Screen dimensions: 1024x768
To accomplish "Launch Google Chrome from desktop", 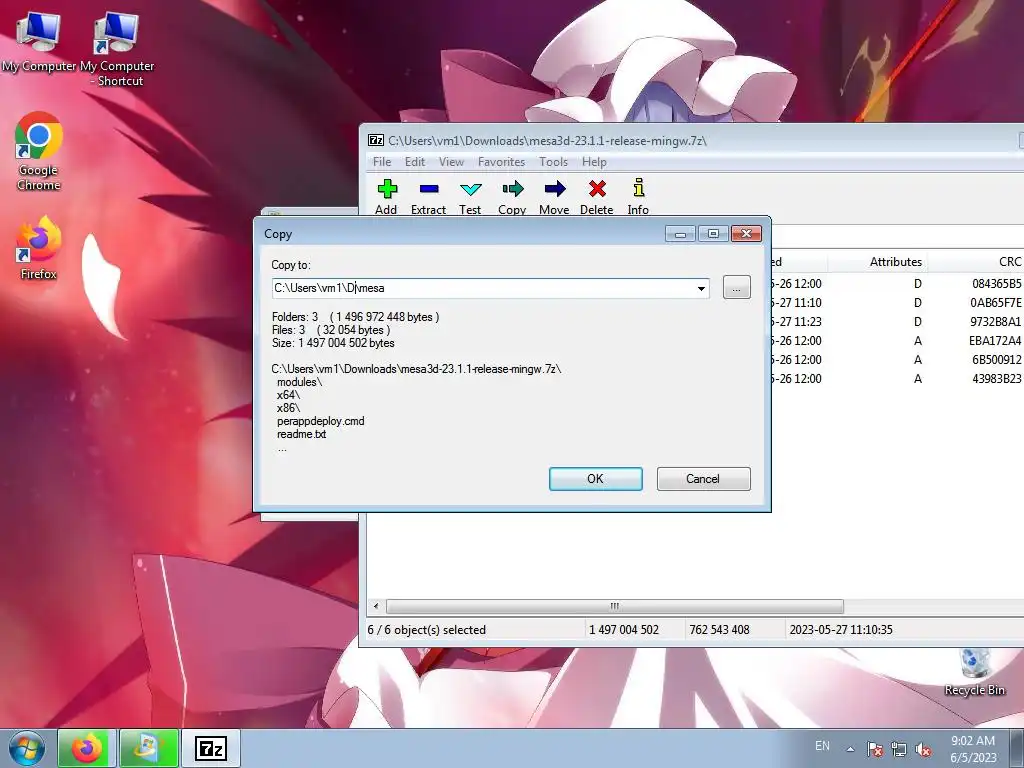I will (39, 152).
